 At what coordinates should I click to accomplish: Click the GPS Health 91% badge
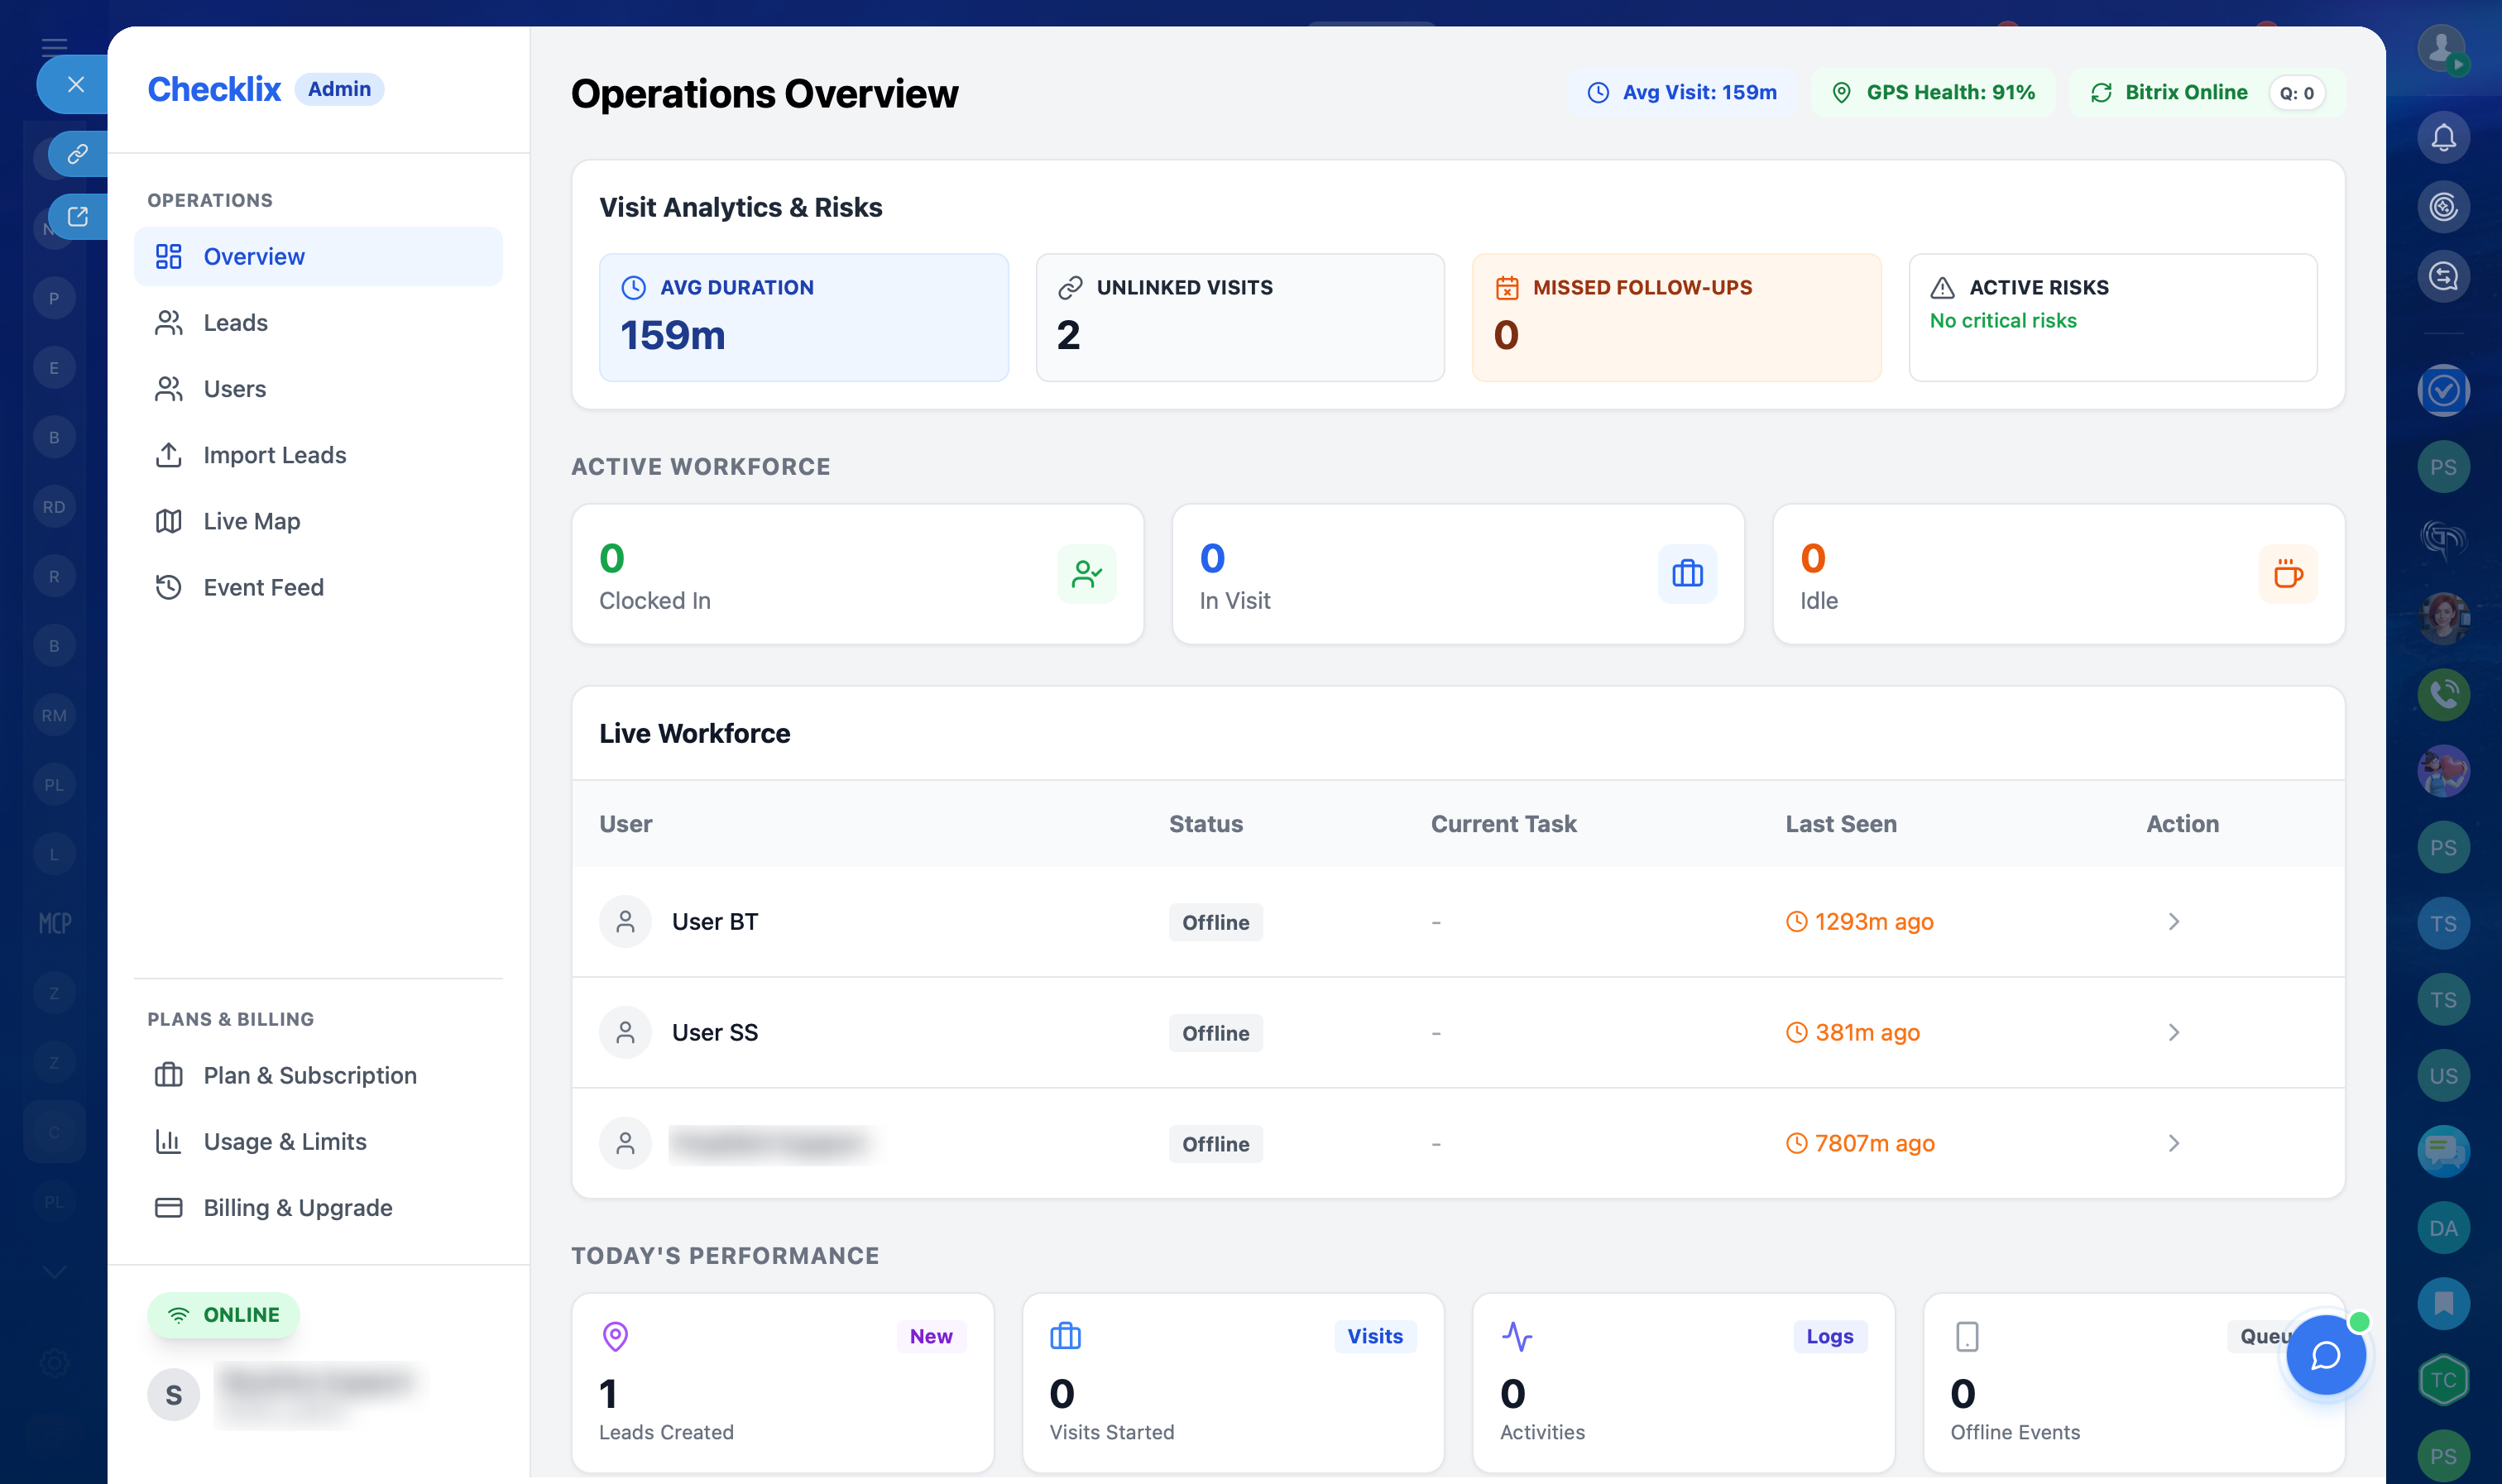(1933, 92)
